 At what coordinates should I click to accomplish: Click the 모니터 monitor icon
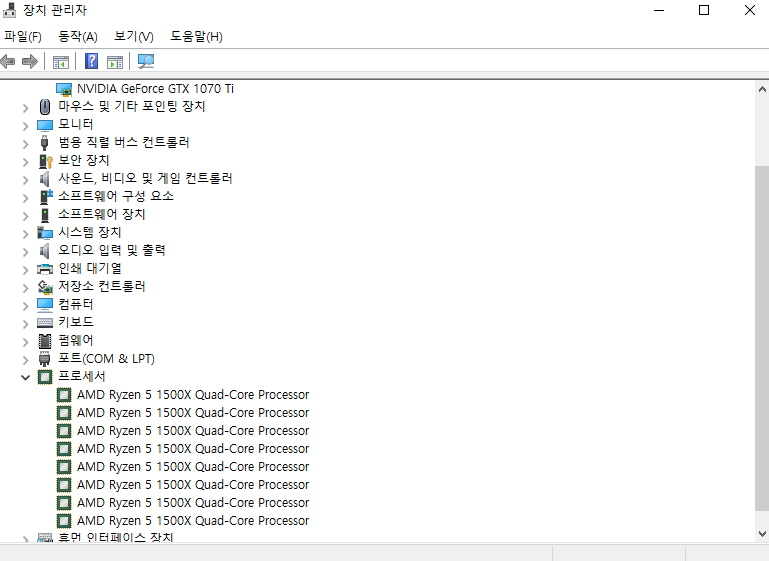[x=44, y=124]
